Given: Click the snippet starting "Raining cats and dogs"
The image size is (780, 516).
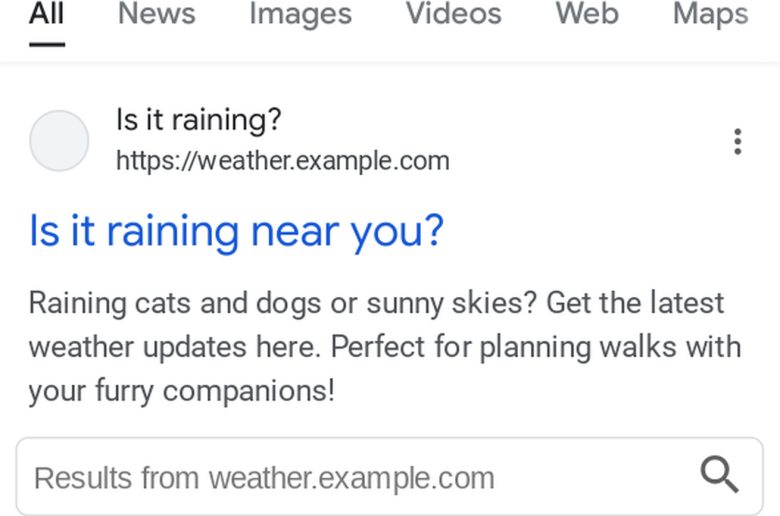Looking at the screenshot, I should coord(385,346).
